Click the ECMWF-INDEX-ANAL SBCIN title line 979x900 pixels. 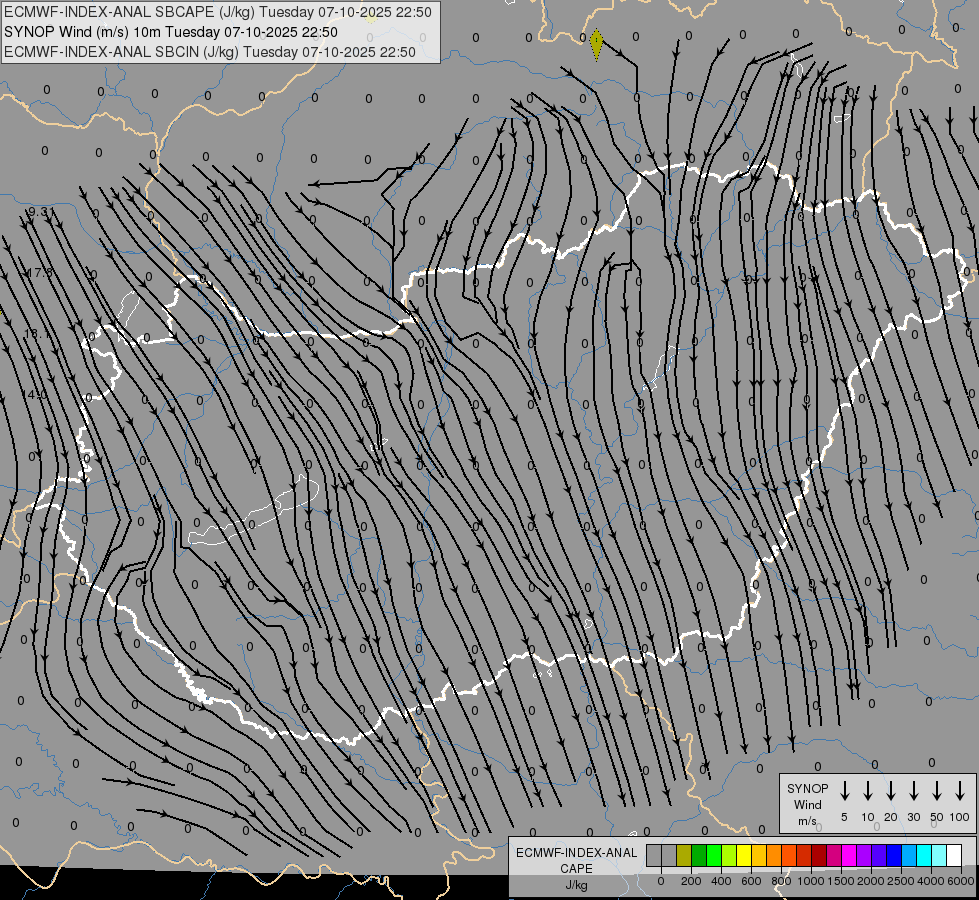click(x=210, y=52)
